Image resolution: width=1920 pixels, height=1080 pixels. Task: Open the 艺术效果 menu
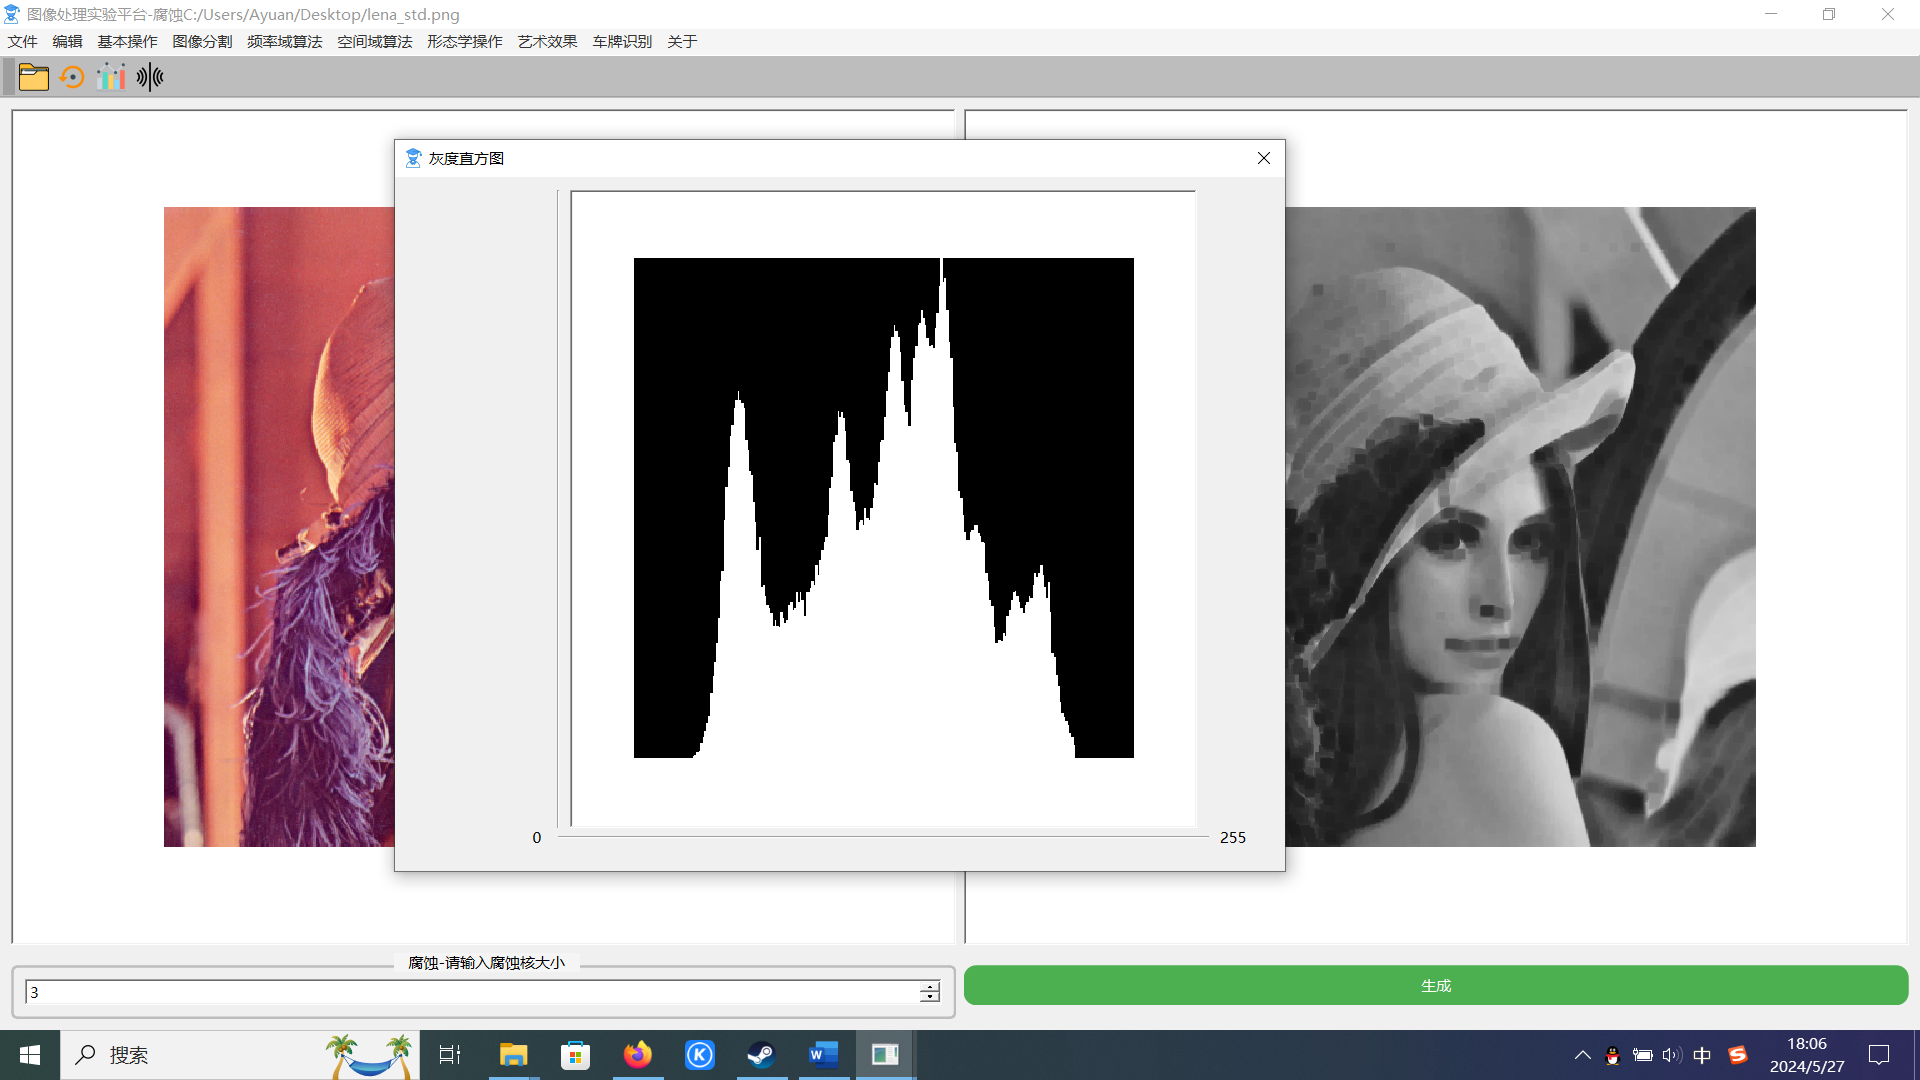(x=547, y=41)
